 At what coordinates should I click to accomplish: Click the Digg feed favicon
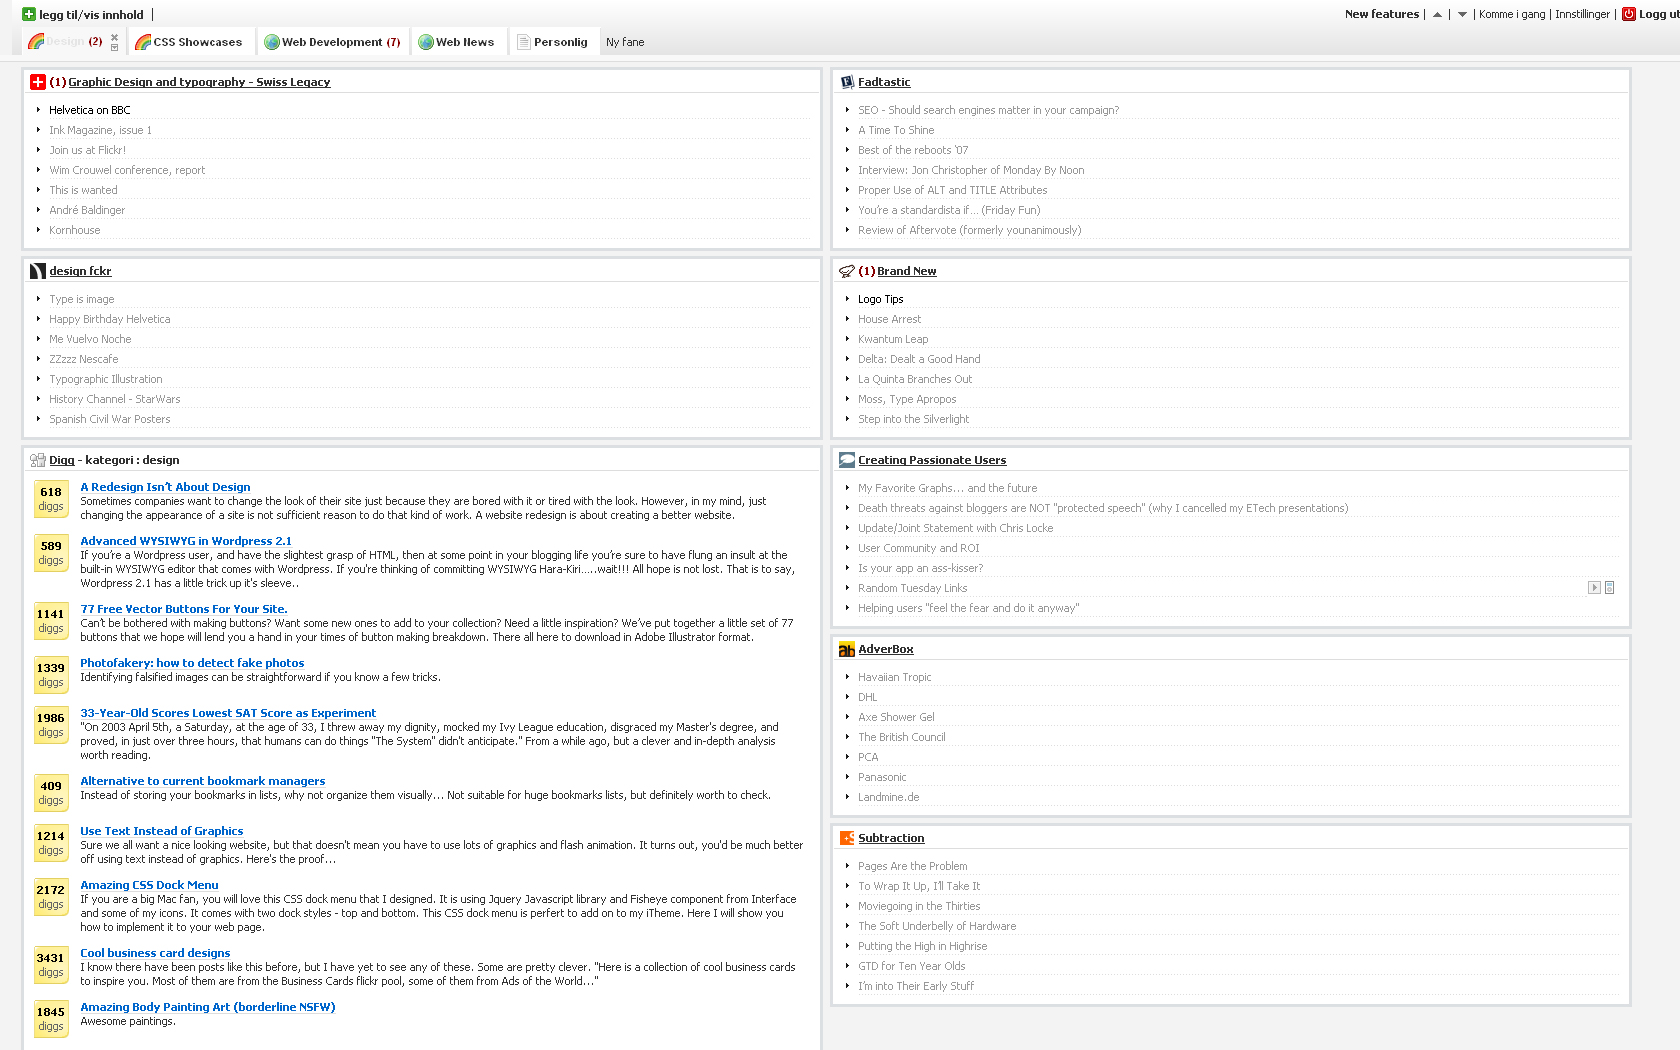tap(38, 460)
